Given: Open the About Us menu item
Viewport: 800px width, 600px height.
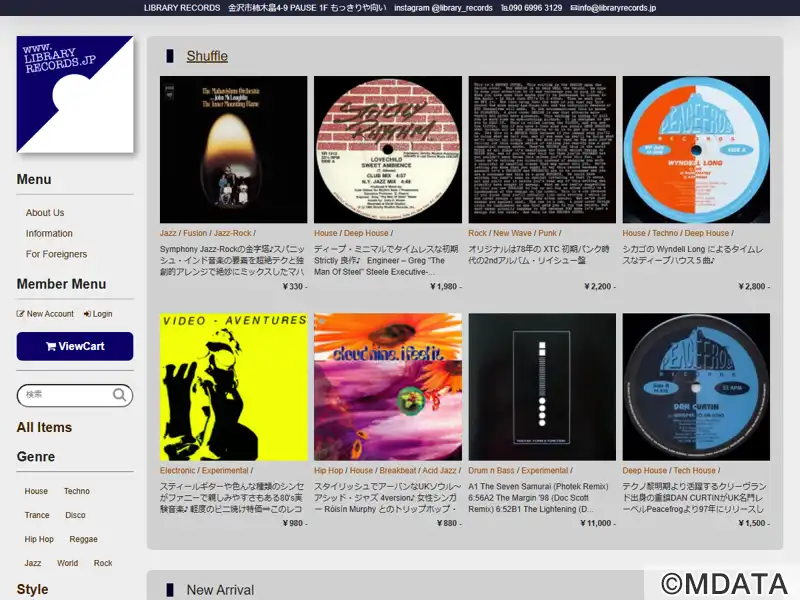Looking at the screenshot, I should tap(45, 213).
